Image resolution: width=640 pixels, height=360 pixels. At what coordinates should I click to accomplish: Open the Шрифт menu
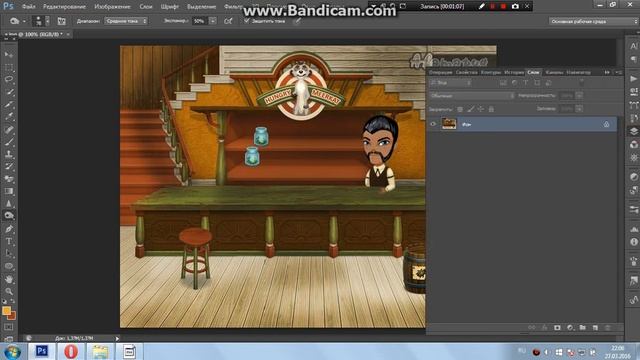coord(169,7)
